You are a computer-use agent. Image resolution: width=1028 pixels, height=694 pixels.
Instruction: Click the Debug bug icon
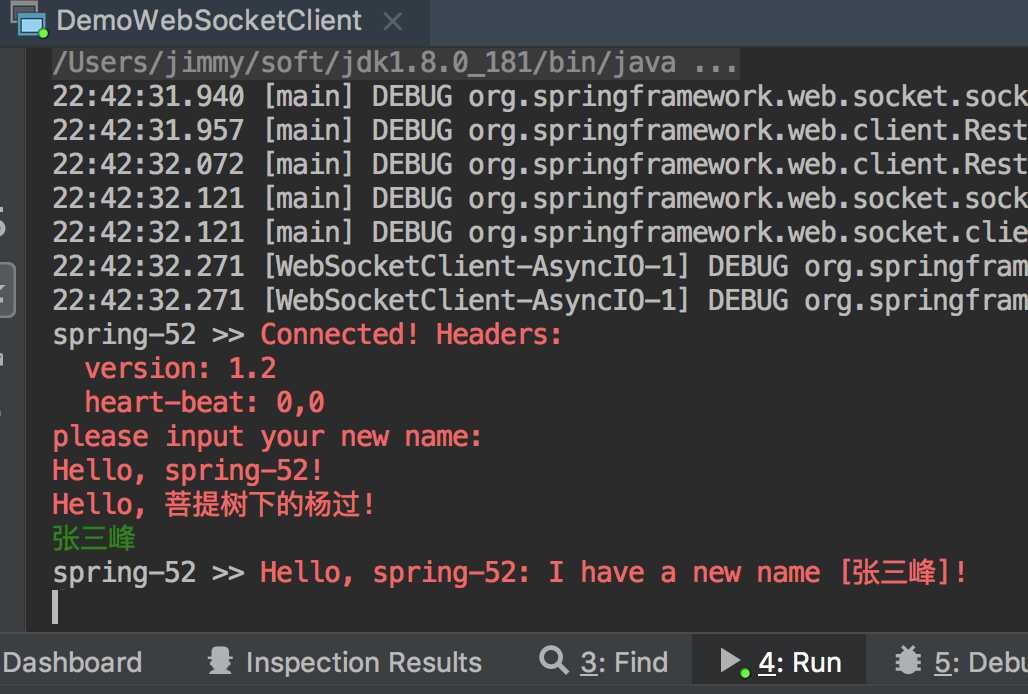(908, 660)
